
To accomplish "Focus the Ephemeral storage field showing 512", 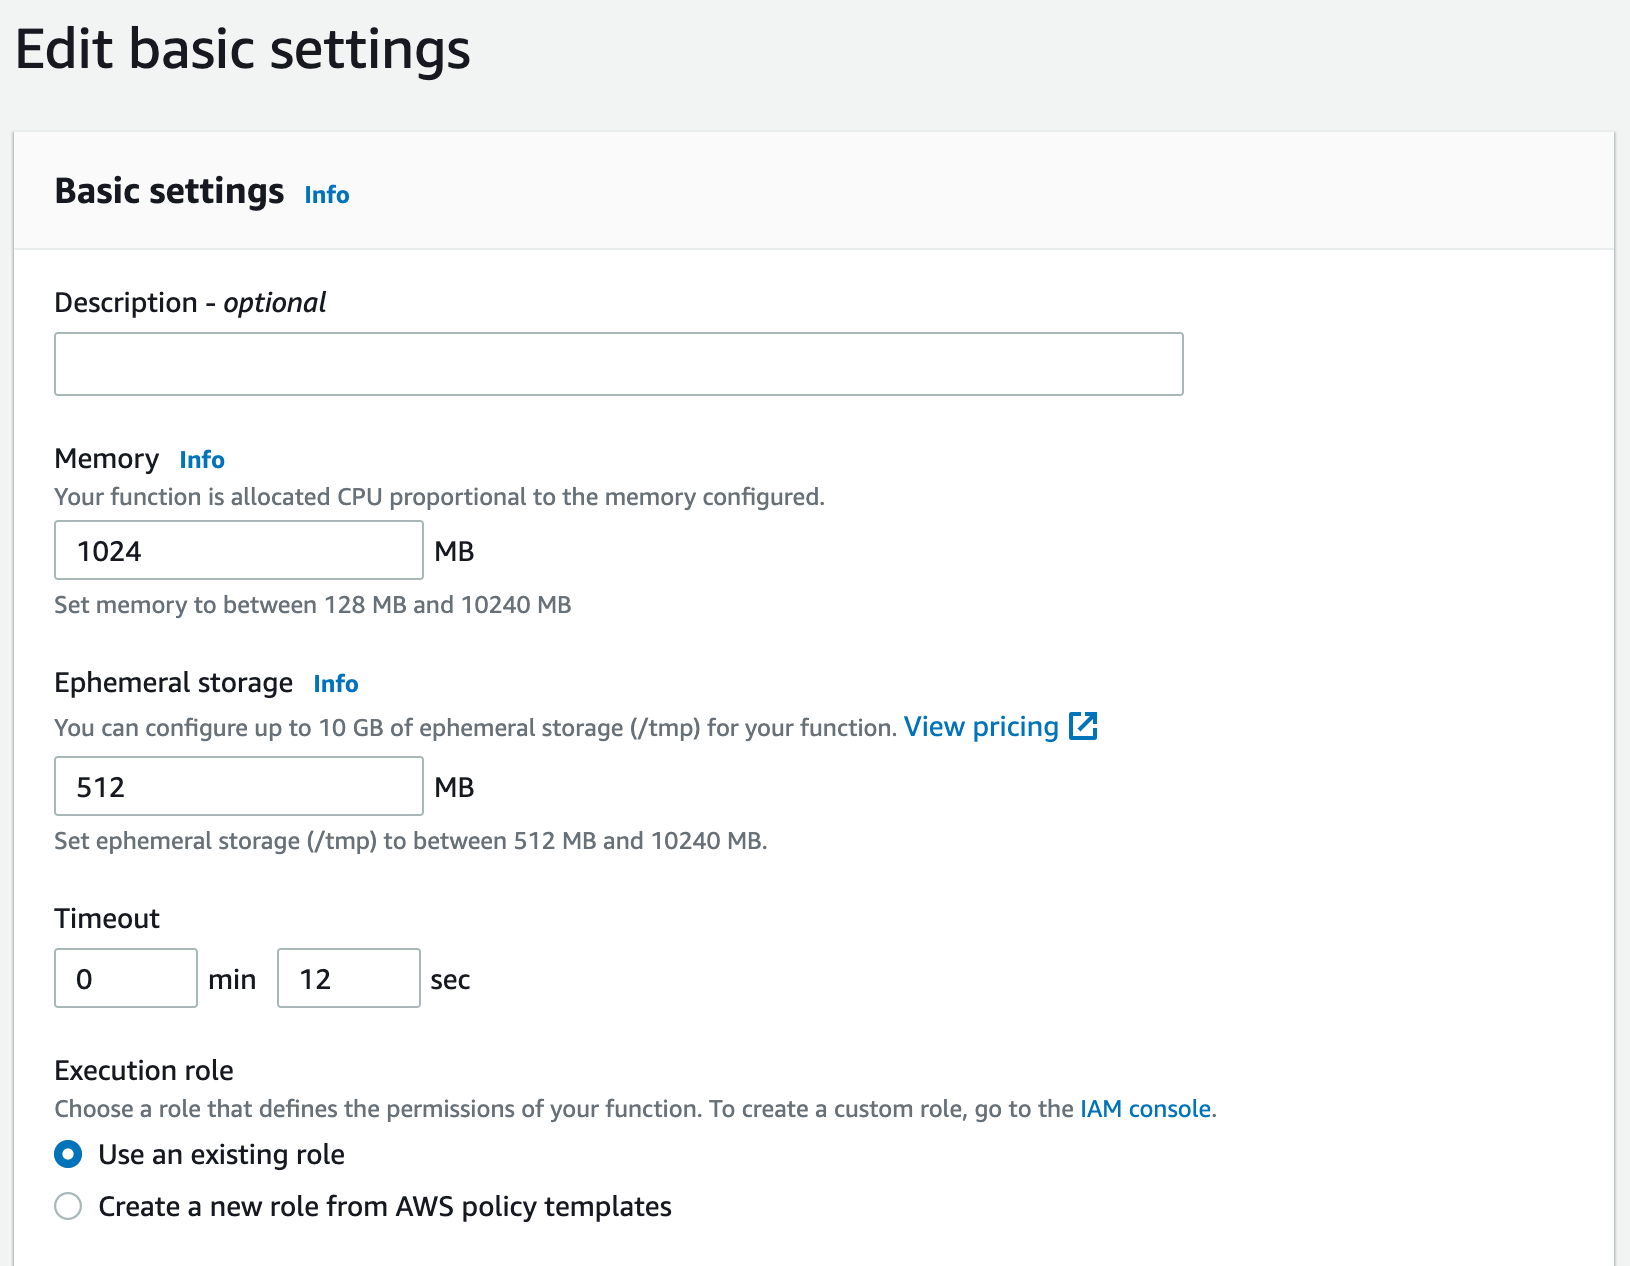I will (x=238, y=786).
